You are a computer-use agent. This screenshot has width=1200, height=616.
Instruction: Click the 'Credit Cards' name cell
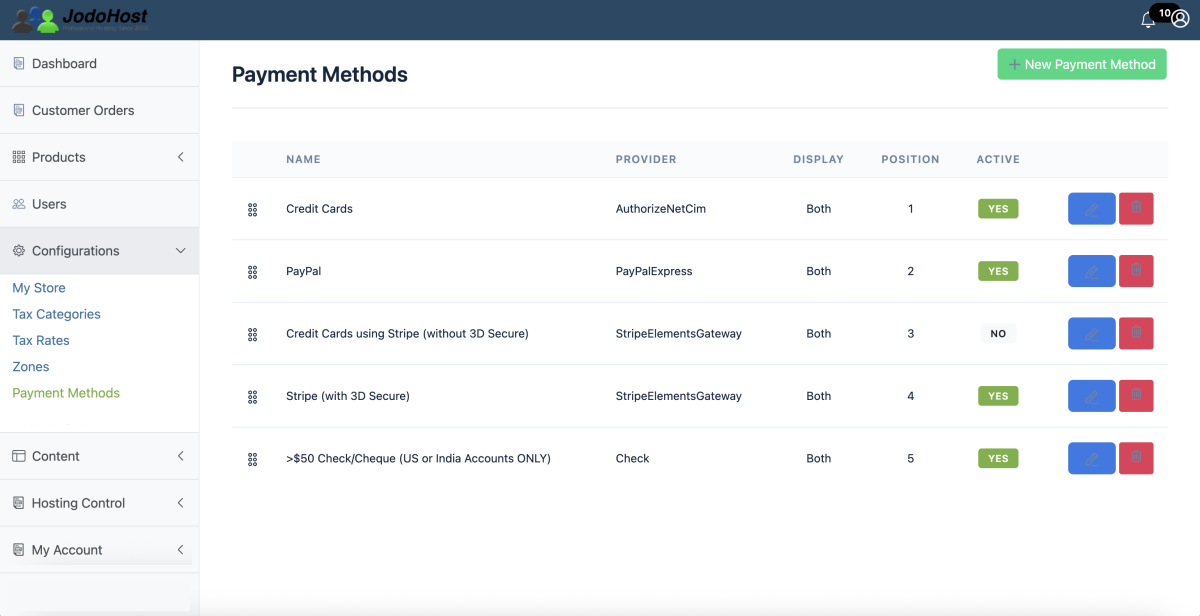pyautogui.click(x=319, y=209)
